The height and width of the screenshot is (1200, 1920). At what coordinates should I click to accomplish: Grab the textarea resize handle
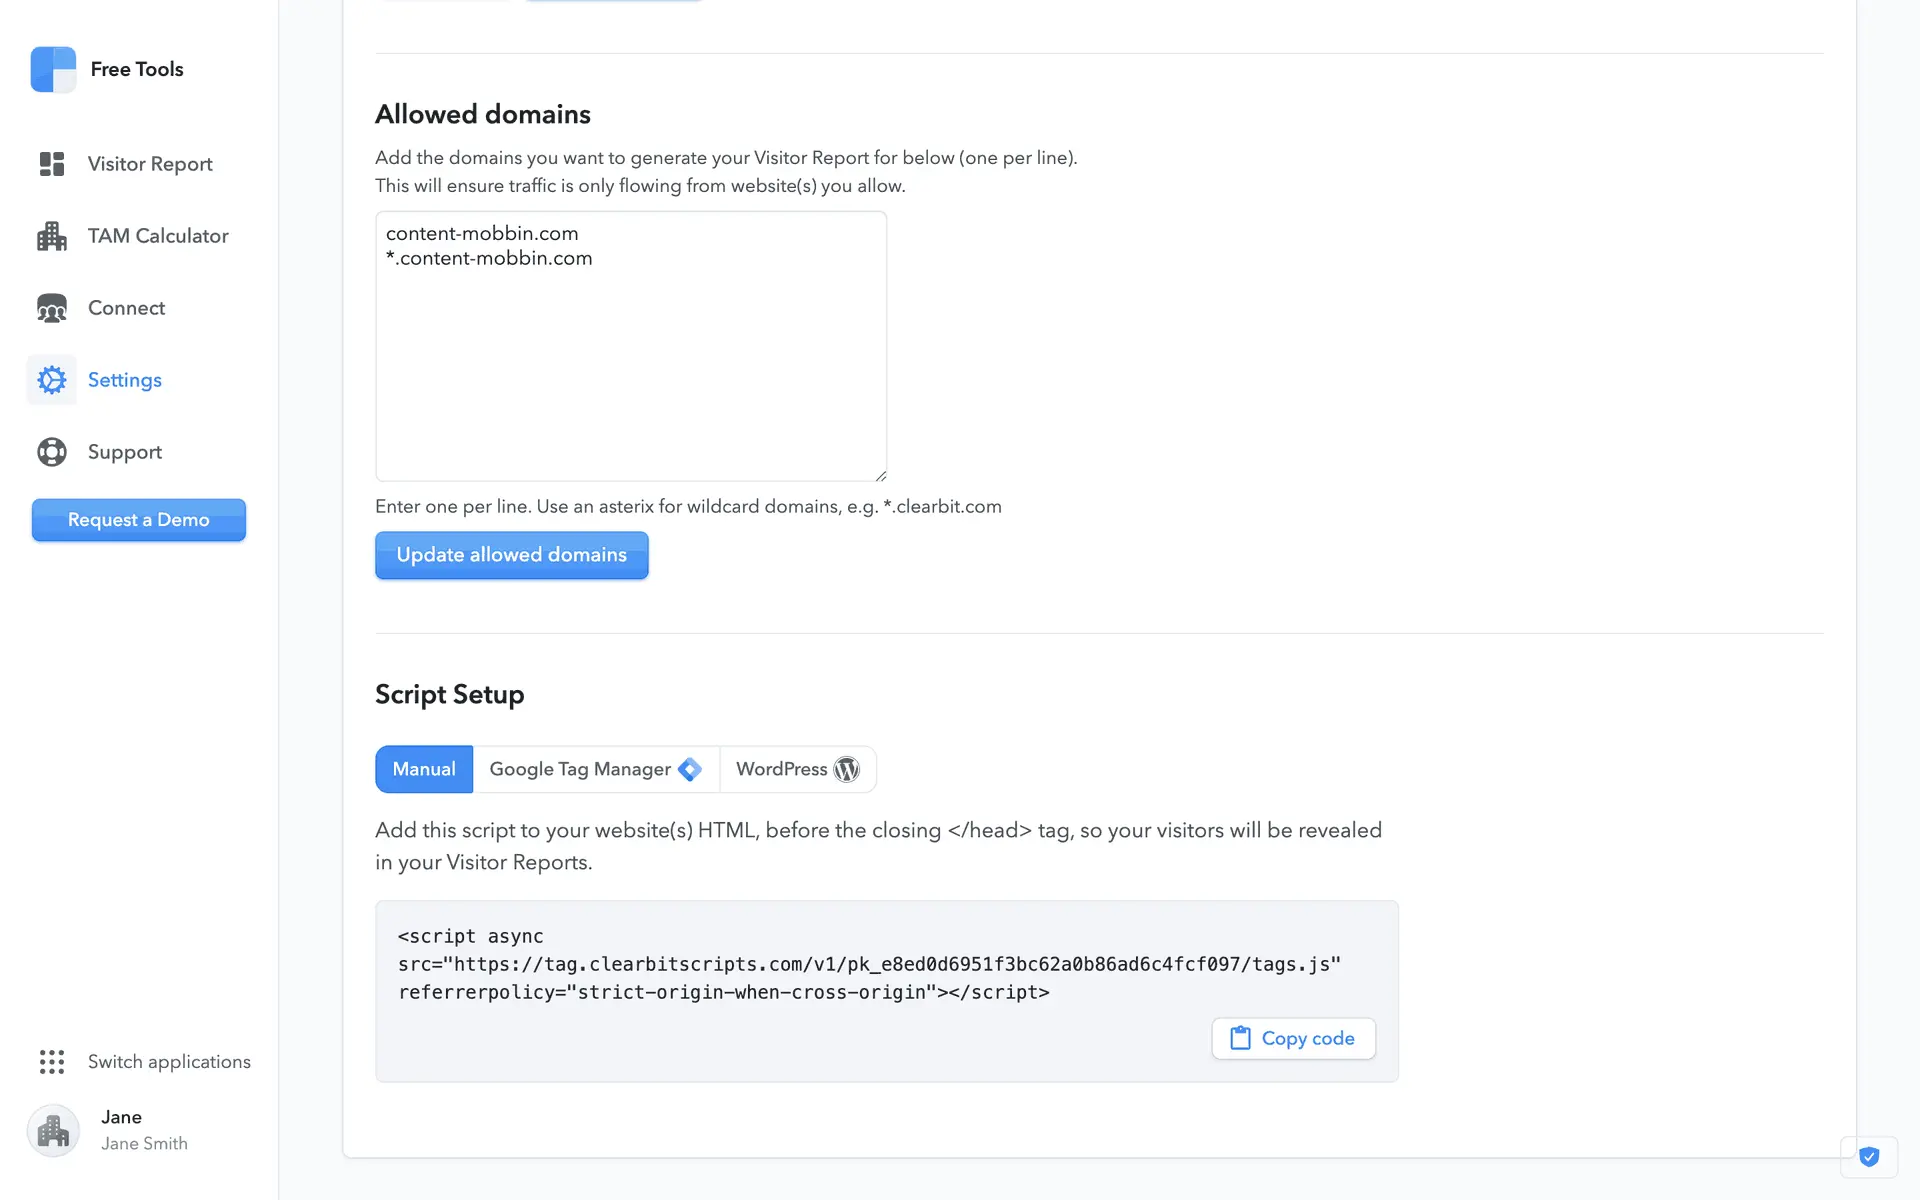[880, 475]
